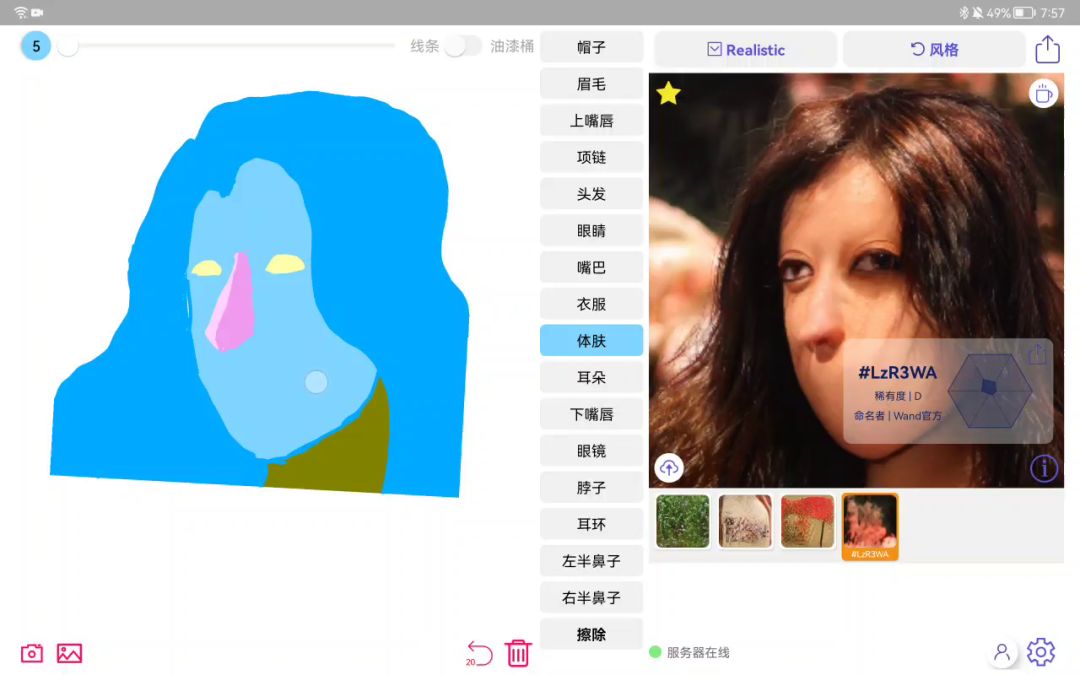The image size is (1080, 675).
Task: Click the coffee cup icon on the image
Action: click(1043, 94)
